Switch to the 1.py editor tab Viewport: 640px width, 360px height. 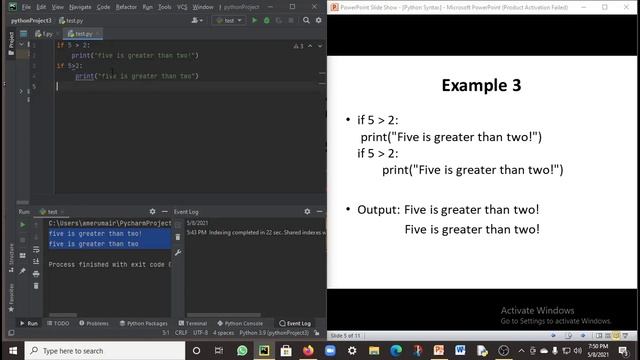46,33
